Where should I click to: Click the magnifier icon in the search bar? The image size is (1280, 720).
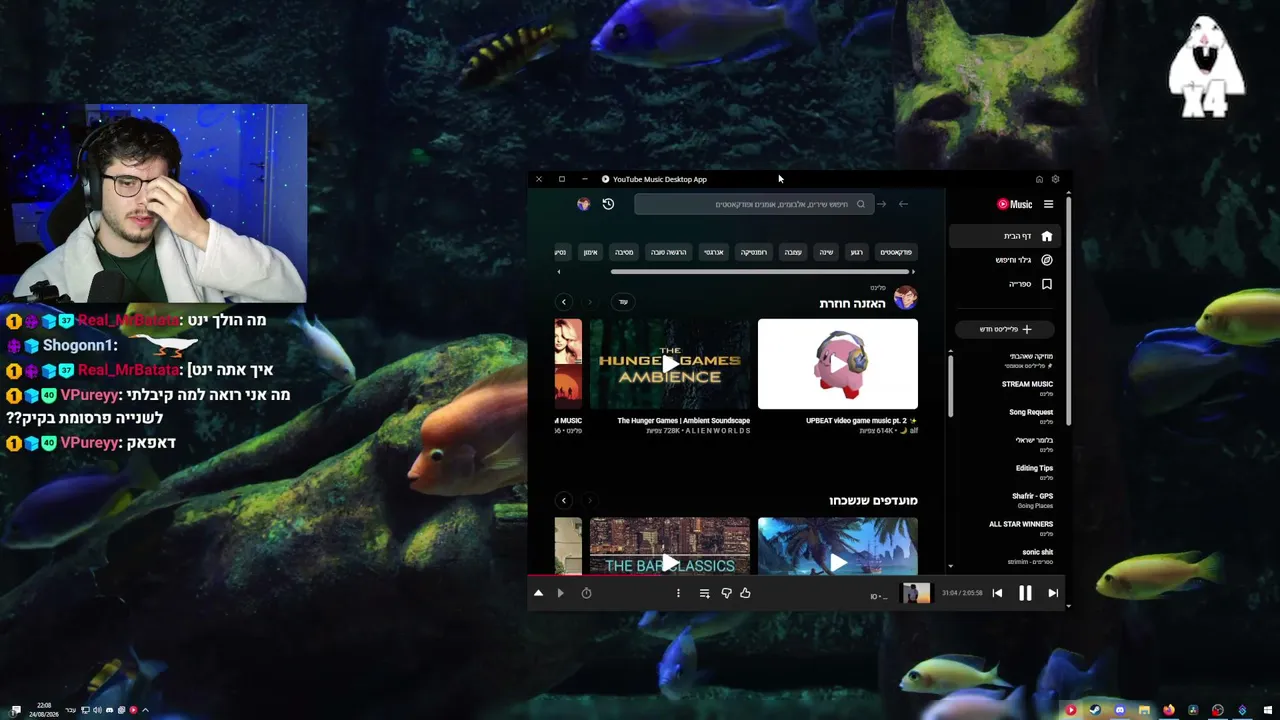pyautogui.click(x=860, y=204)
